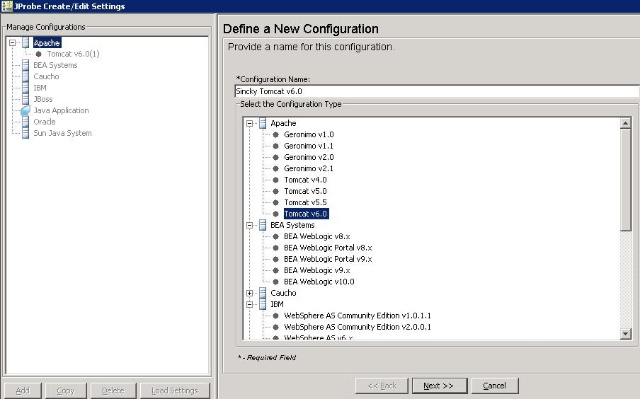Collapse the Apache node in the configuration type tree

point(250,123)
